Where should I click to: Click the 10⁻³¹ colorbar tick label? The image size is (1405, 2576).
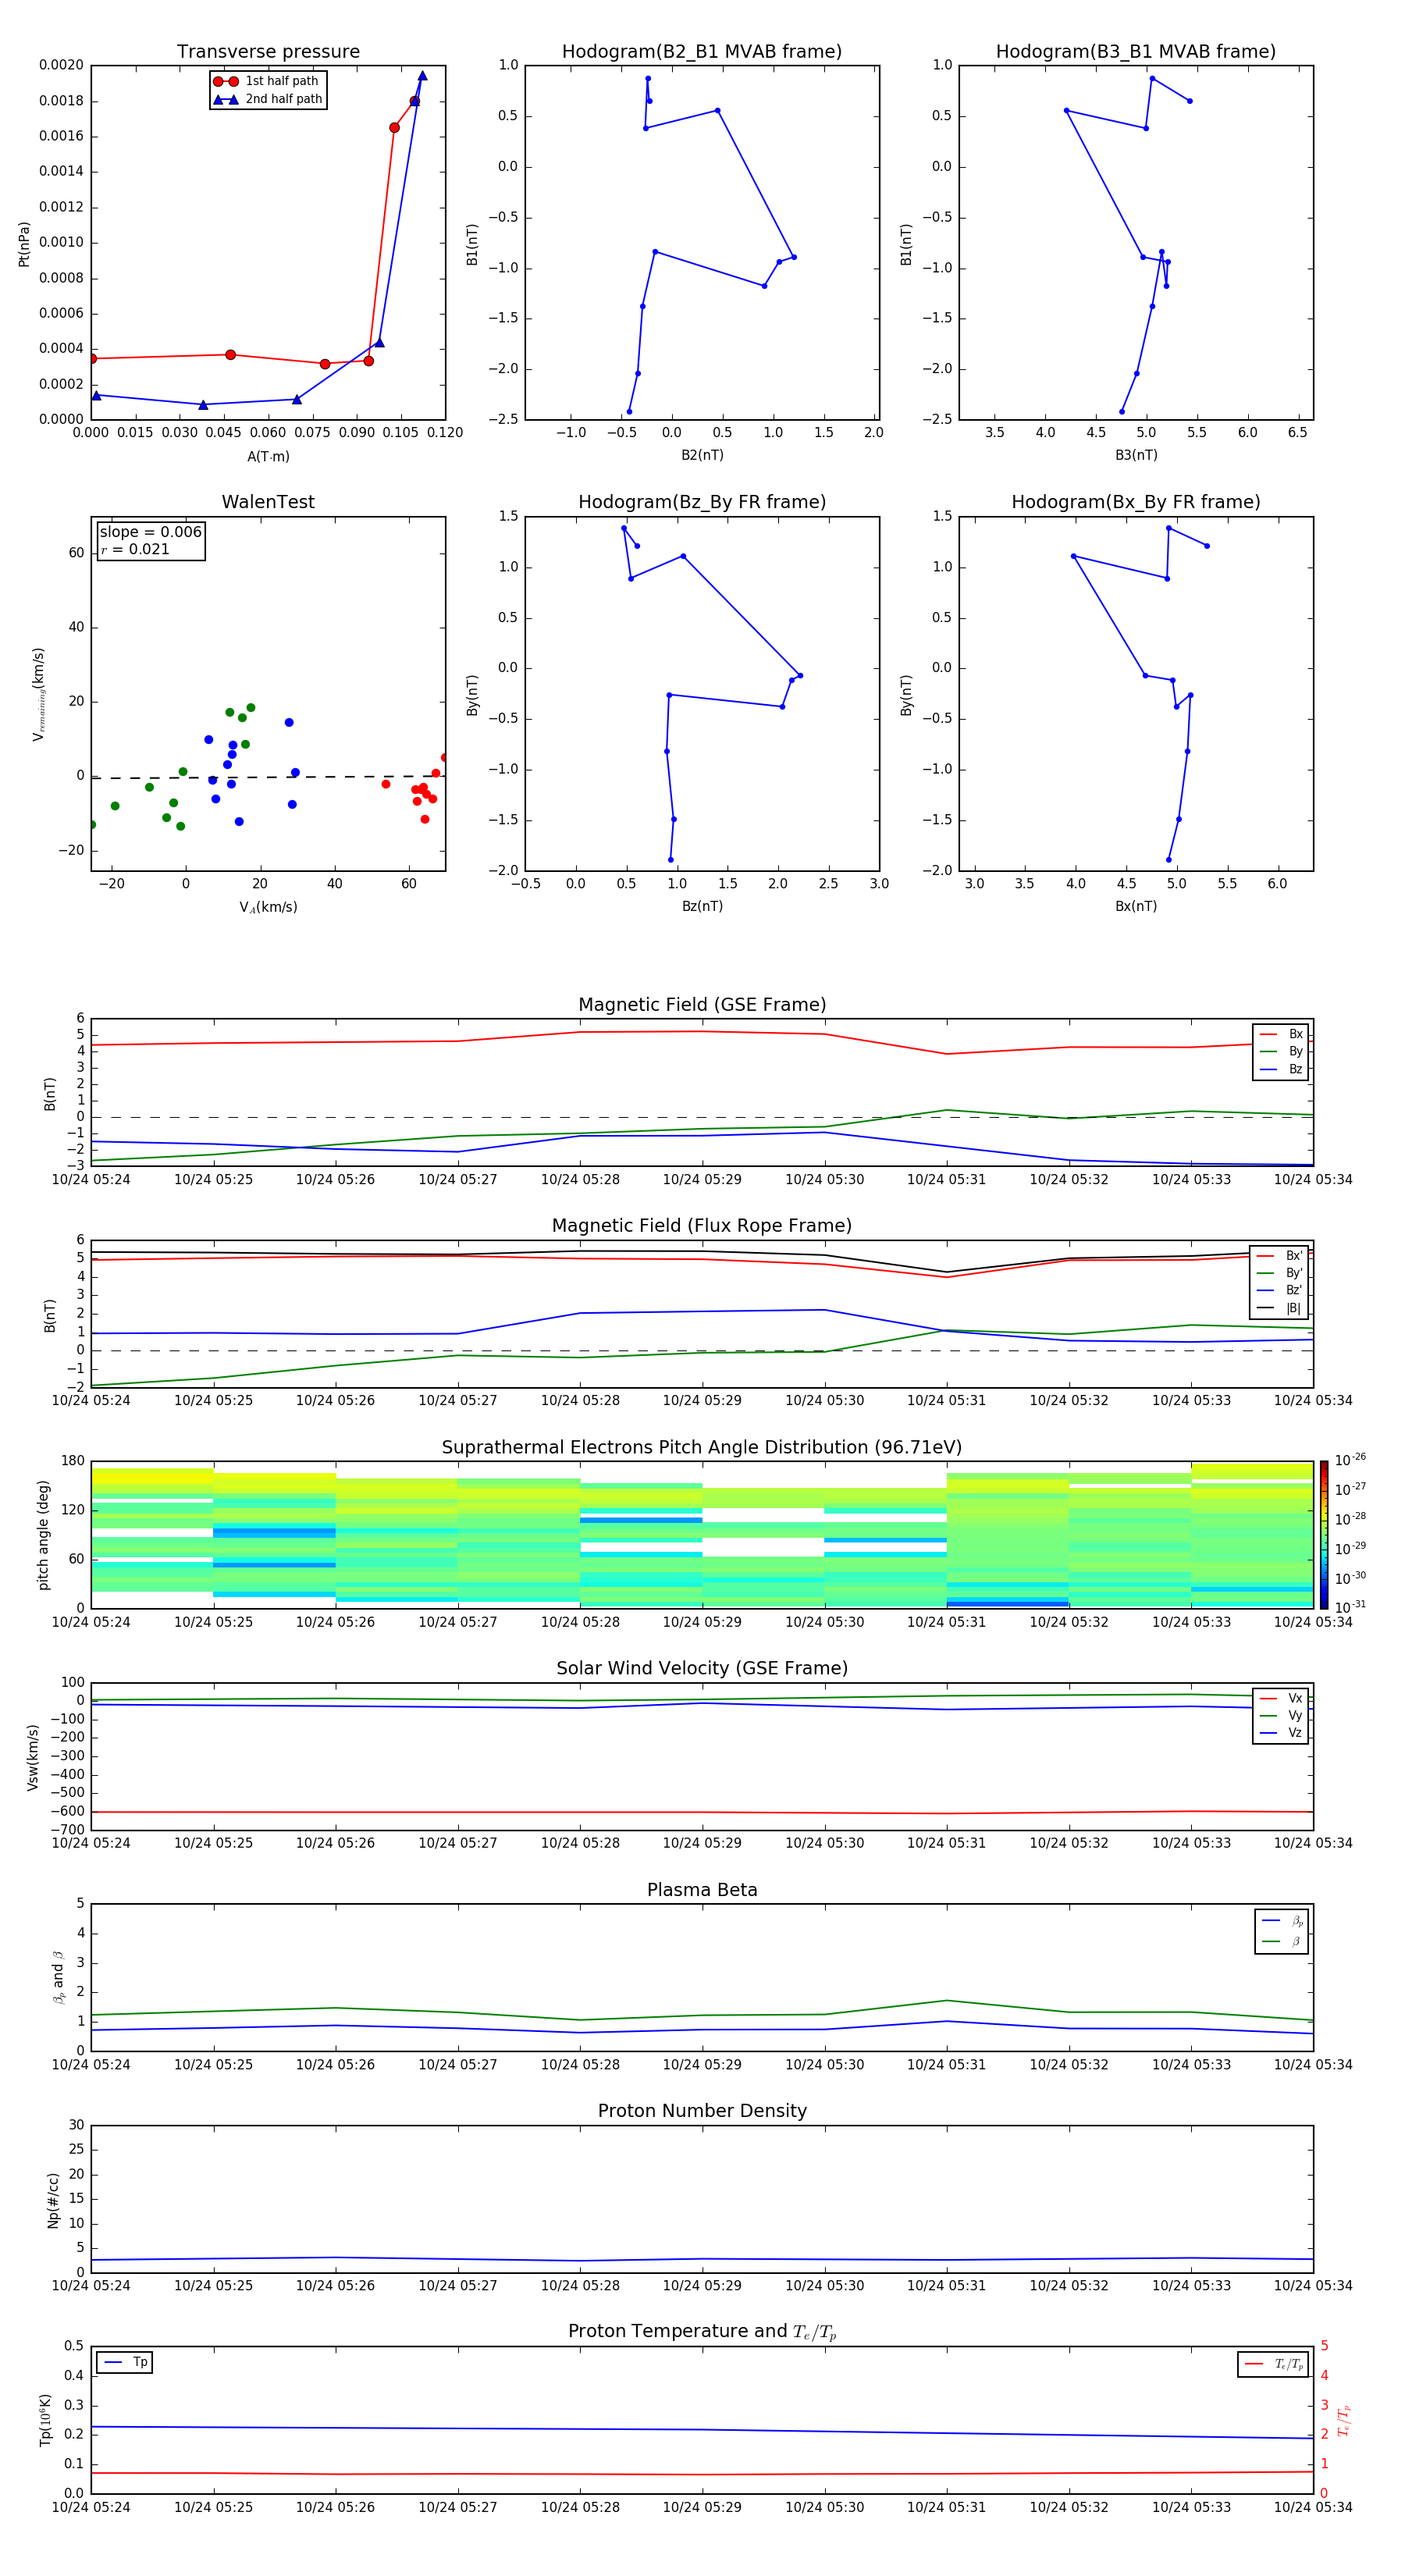click(x=1350, y=1607)
